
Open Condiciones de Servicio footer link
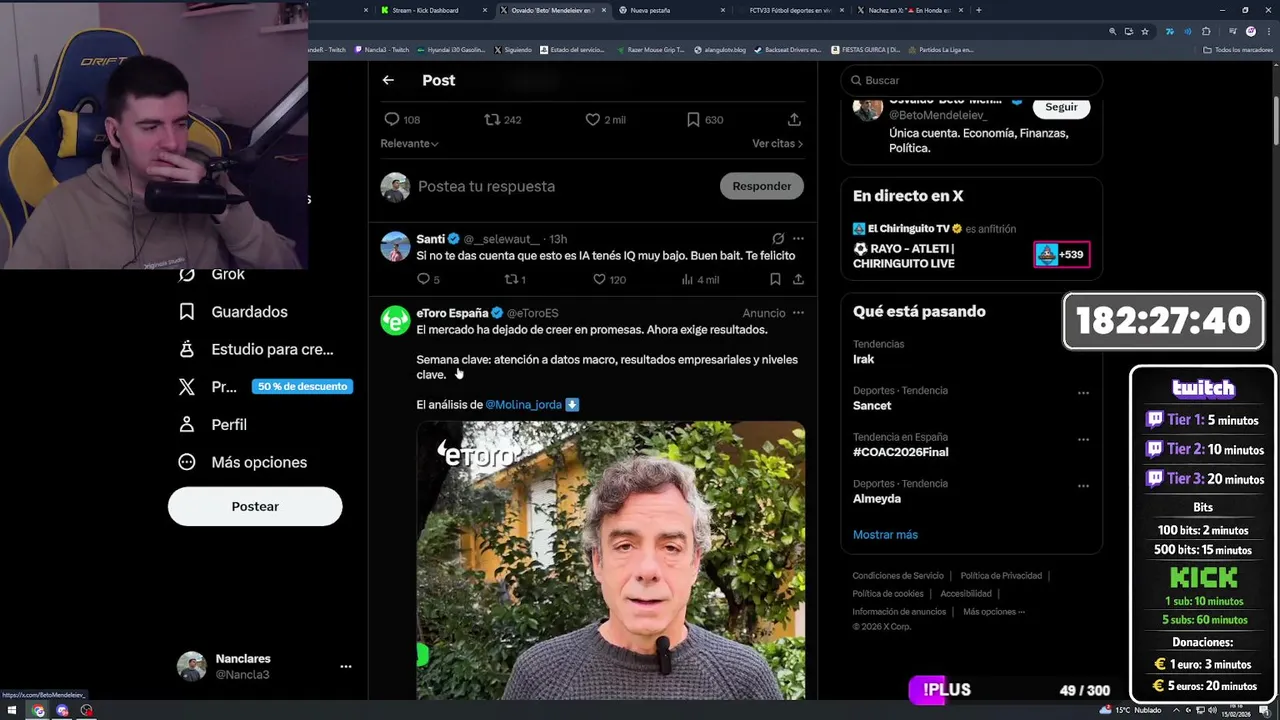[x=898, y=576]
